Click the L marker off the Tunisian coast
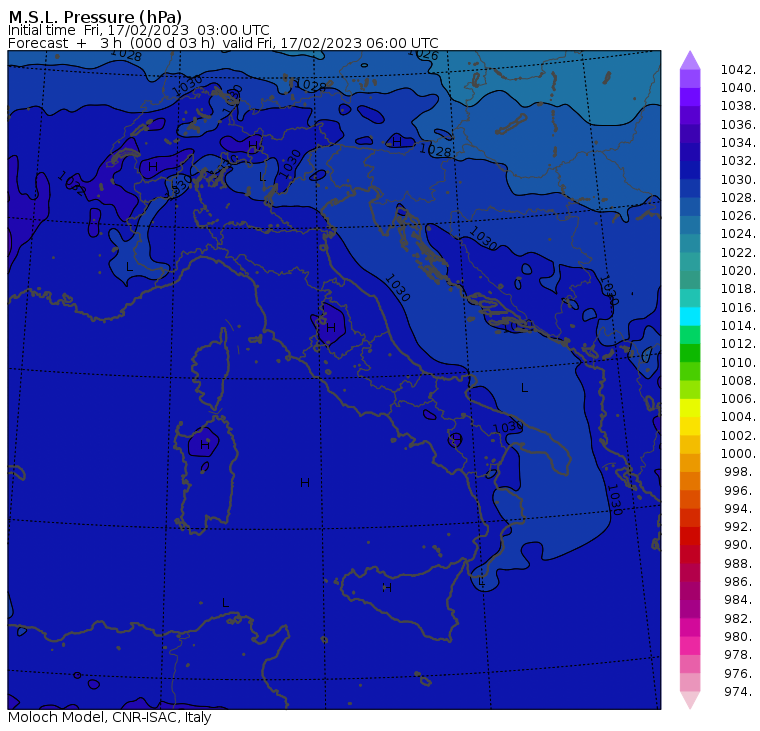The image size is (760, 731). click(225, 603)
